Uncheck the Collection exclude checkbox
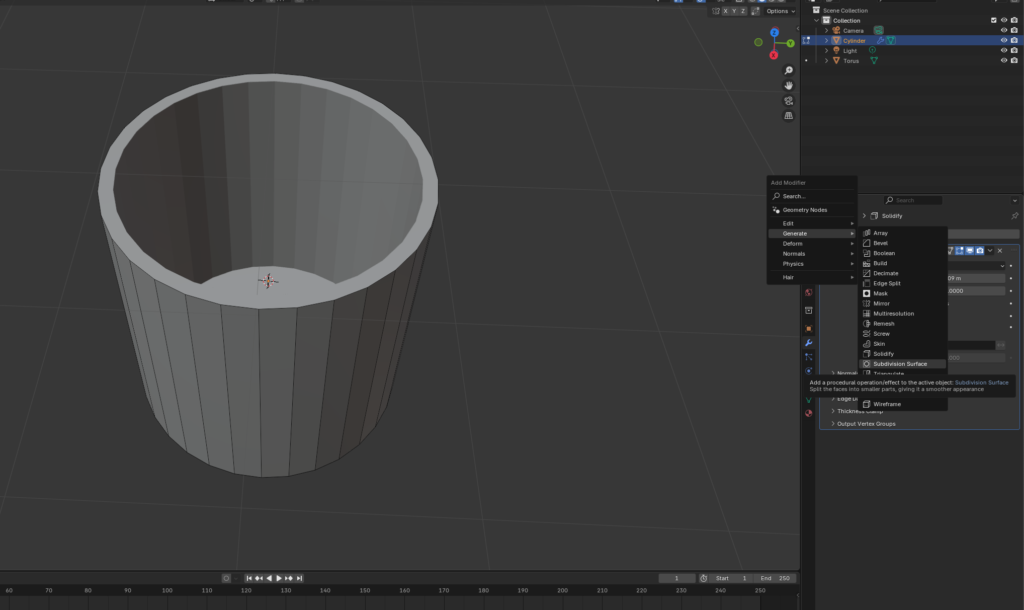The height and width of the screenshot is (610, 1024). (x=993, y=20)
